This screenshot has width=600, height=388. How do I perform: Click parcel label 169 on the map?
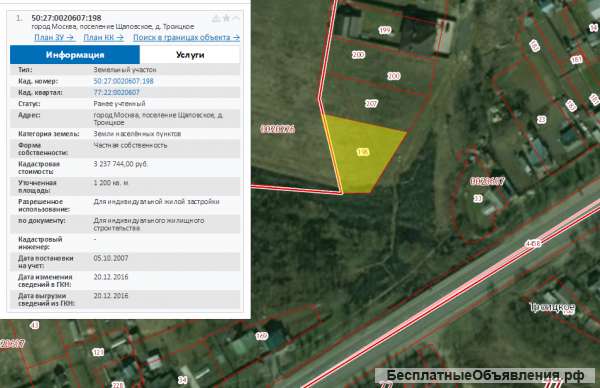pos(261,336)
